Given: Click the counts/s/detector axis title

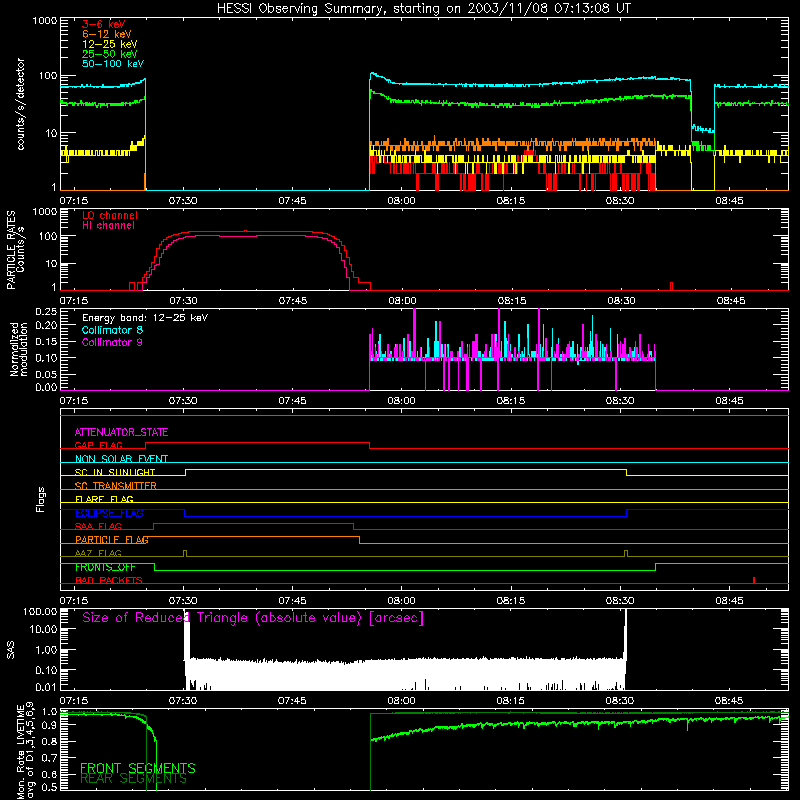Looking at the screenshot, I should click(x=21, y=104).
